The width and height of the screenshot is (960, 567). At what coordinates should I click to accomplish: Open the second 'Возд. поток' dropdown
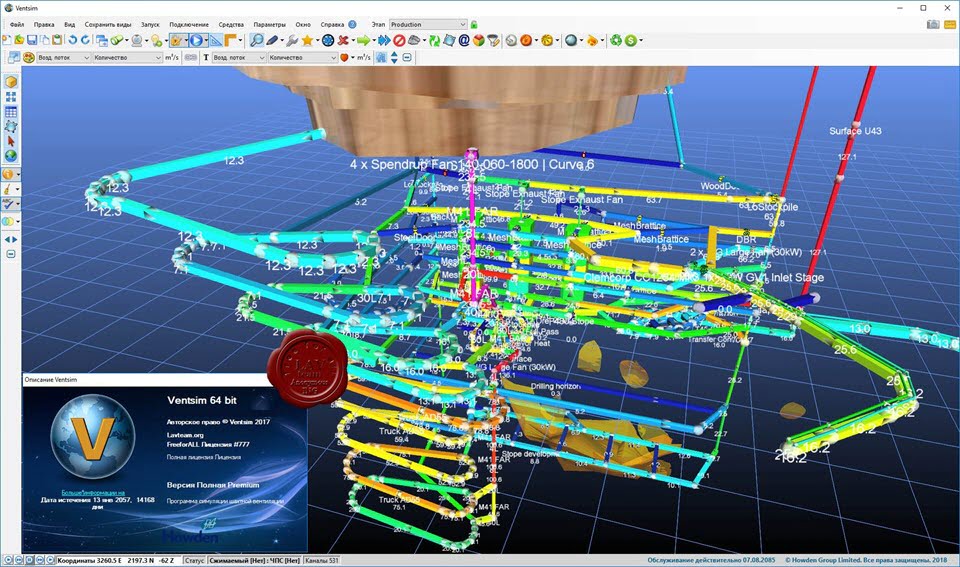[239, 58]
